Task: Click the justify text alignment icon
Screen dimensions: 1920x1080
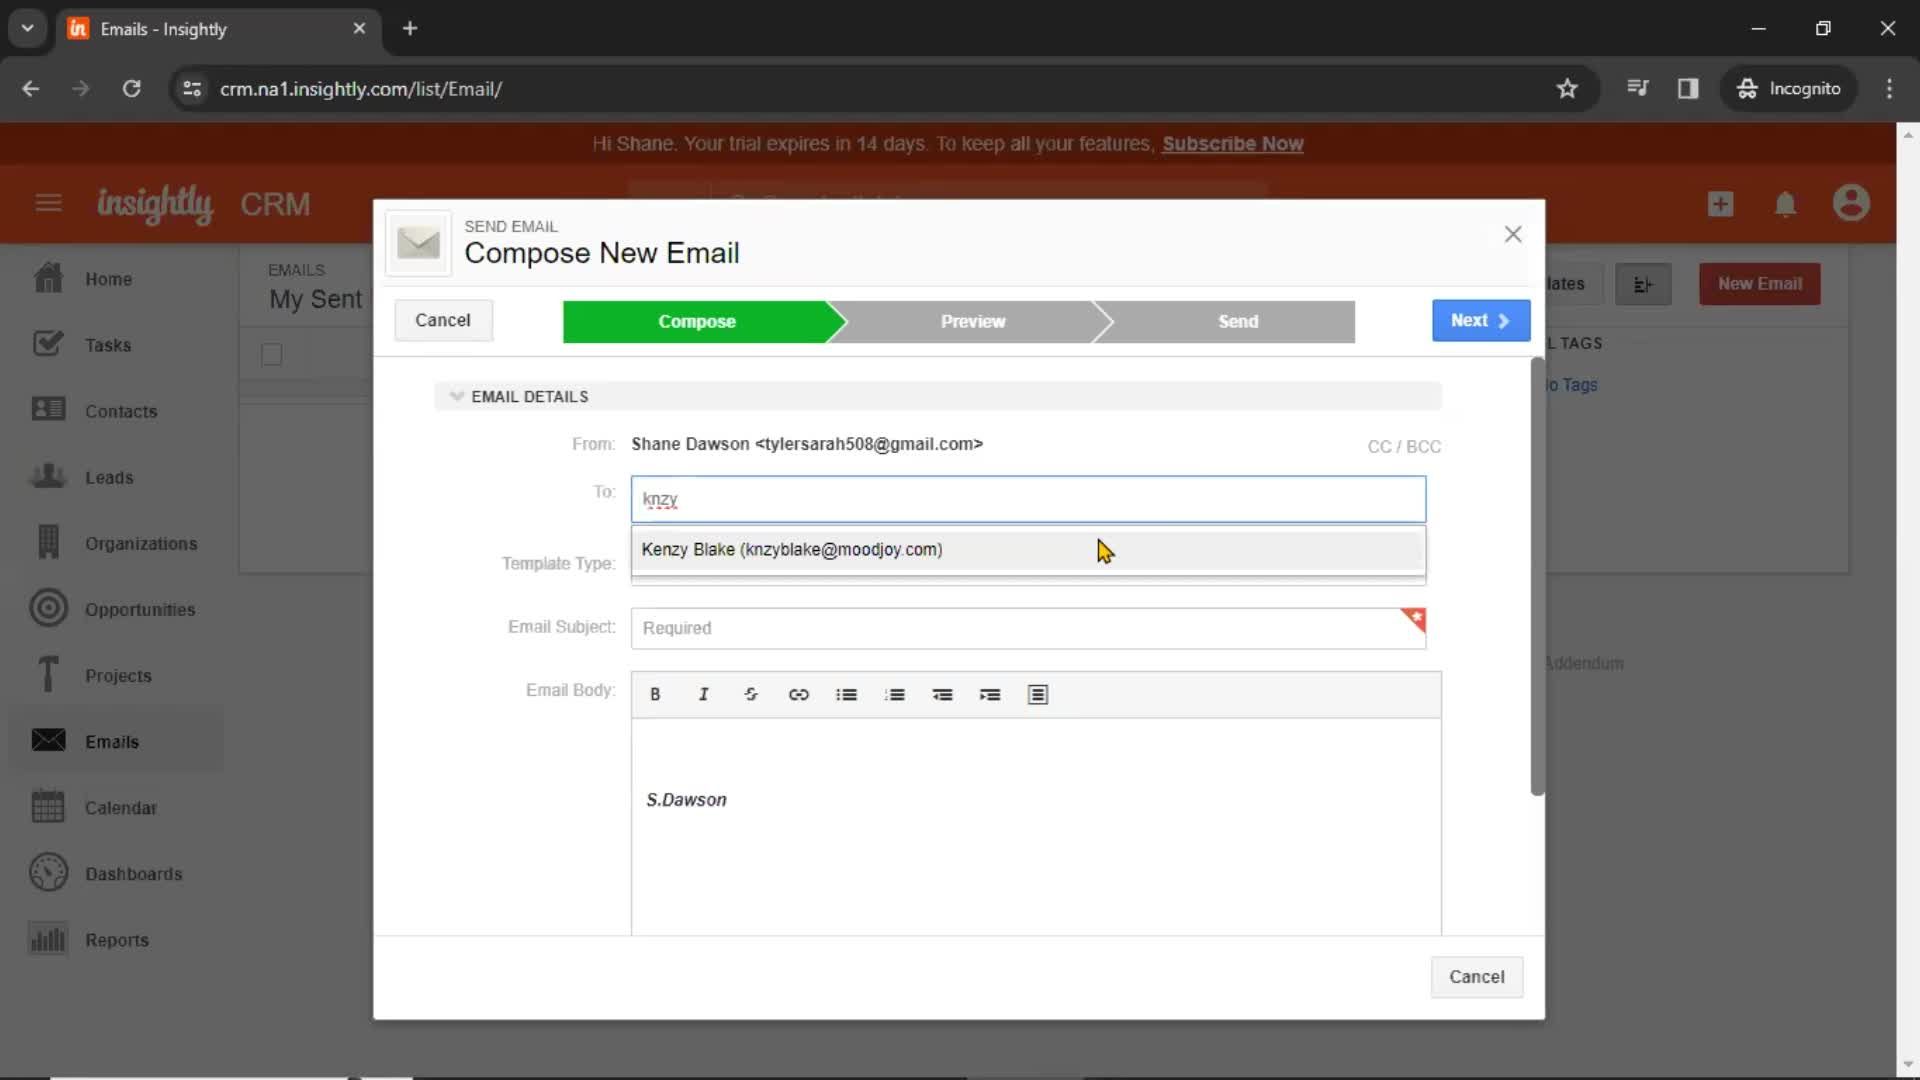Action: [1039, 694]
